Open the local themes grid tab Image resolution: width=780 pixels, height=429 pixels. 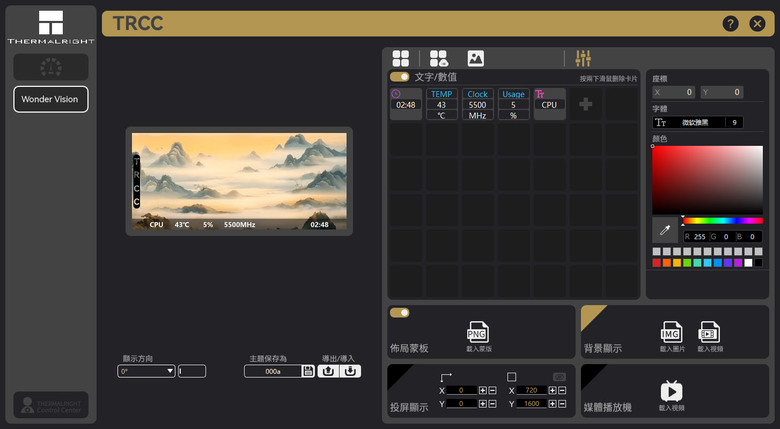coord(400,58)
